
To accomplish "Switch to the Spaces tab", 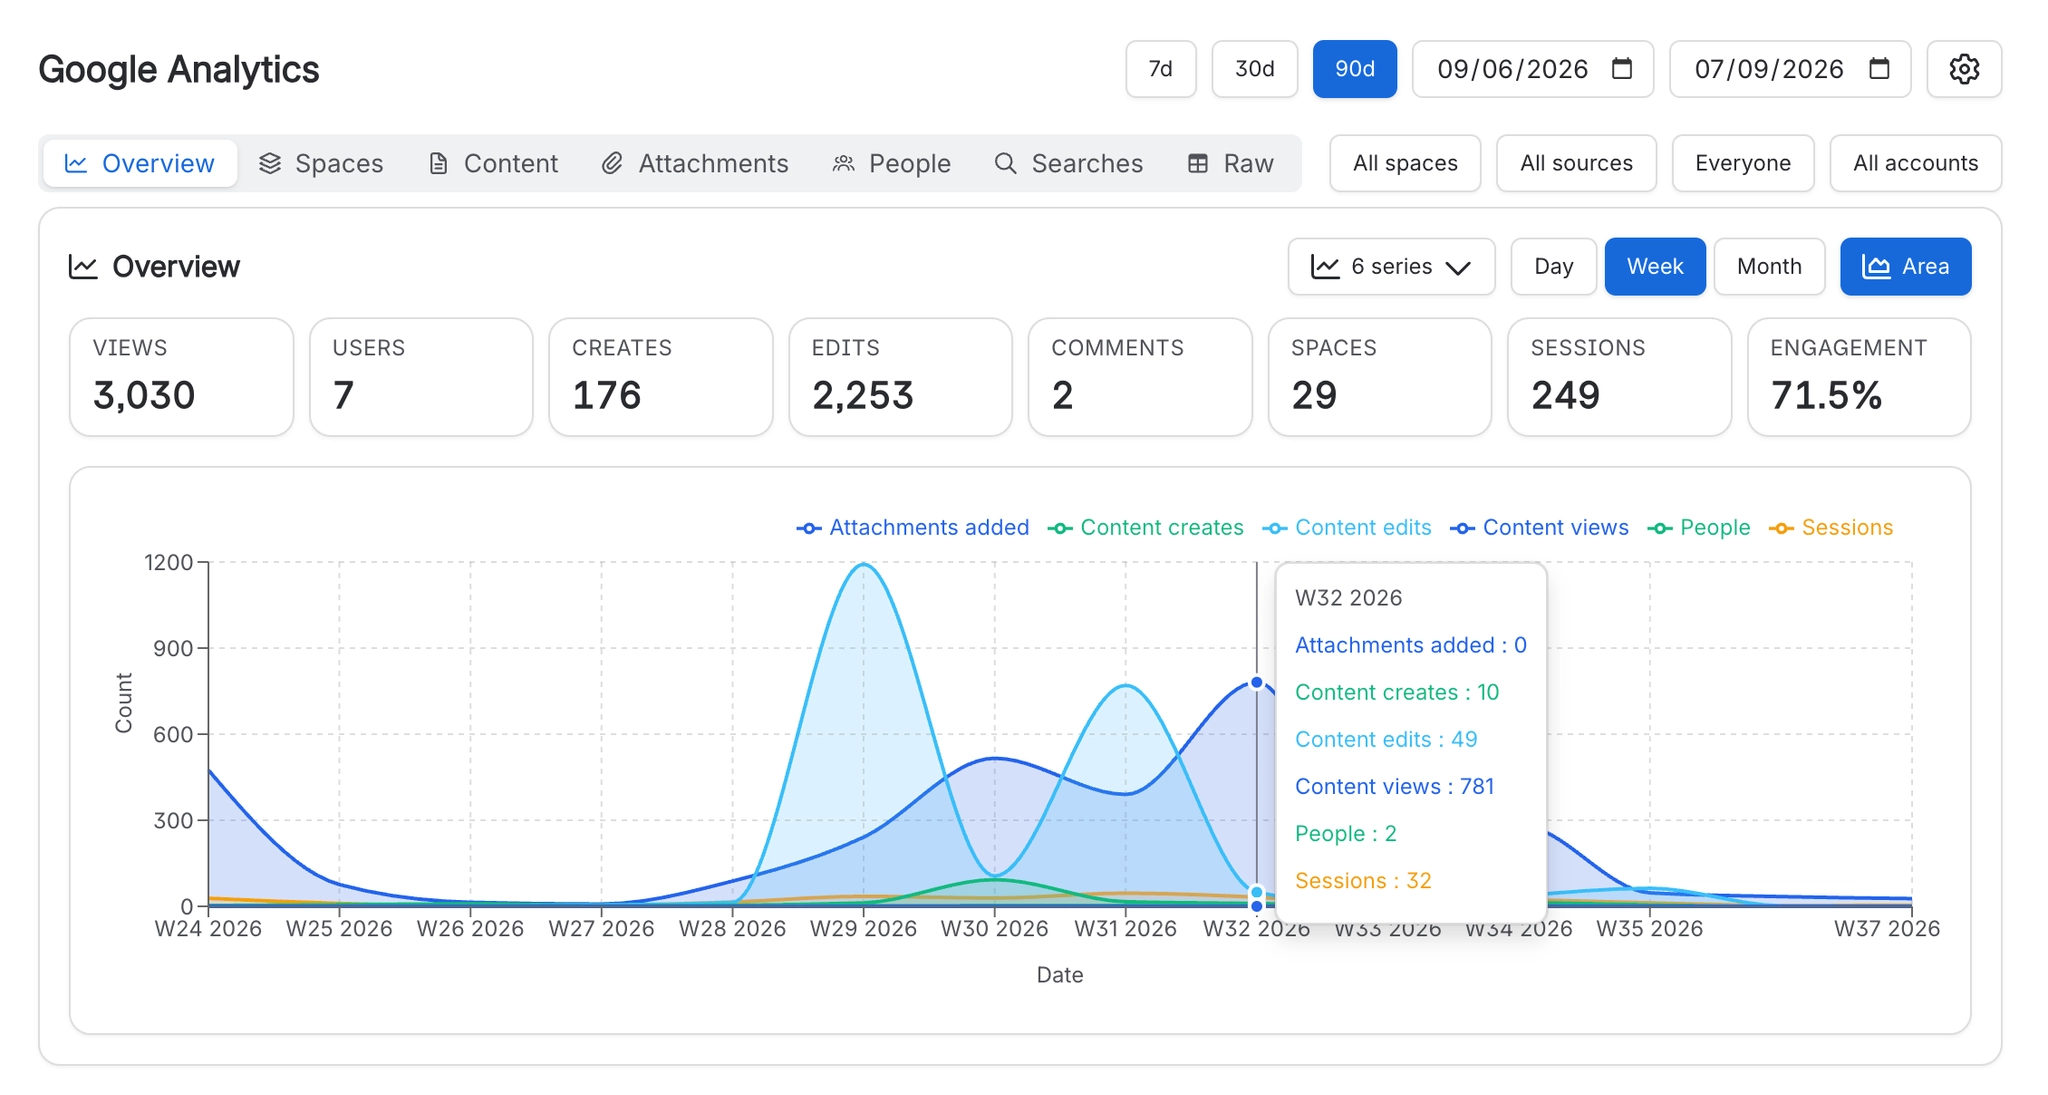I will [321, 163].
